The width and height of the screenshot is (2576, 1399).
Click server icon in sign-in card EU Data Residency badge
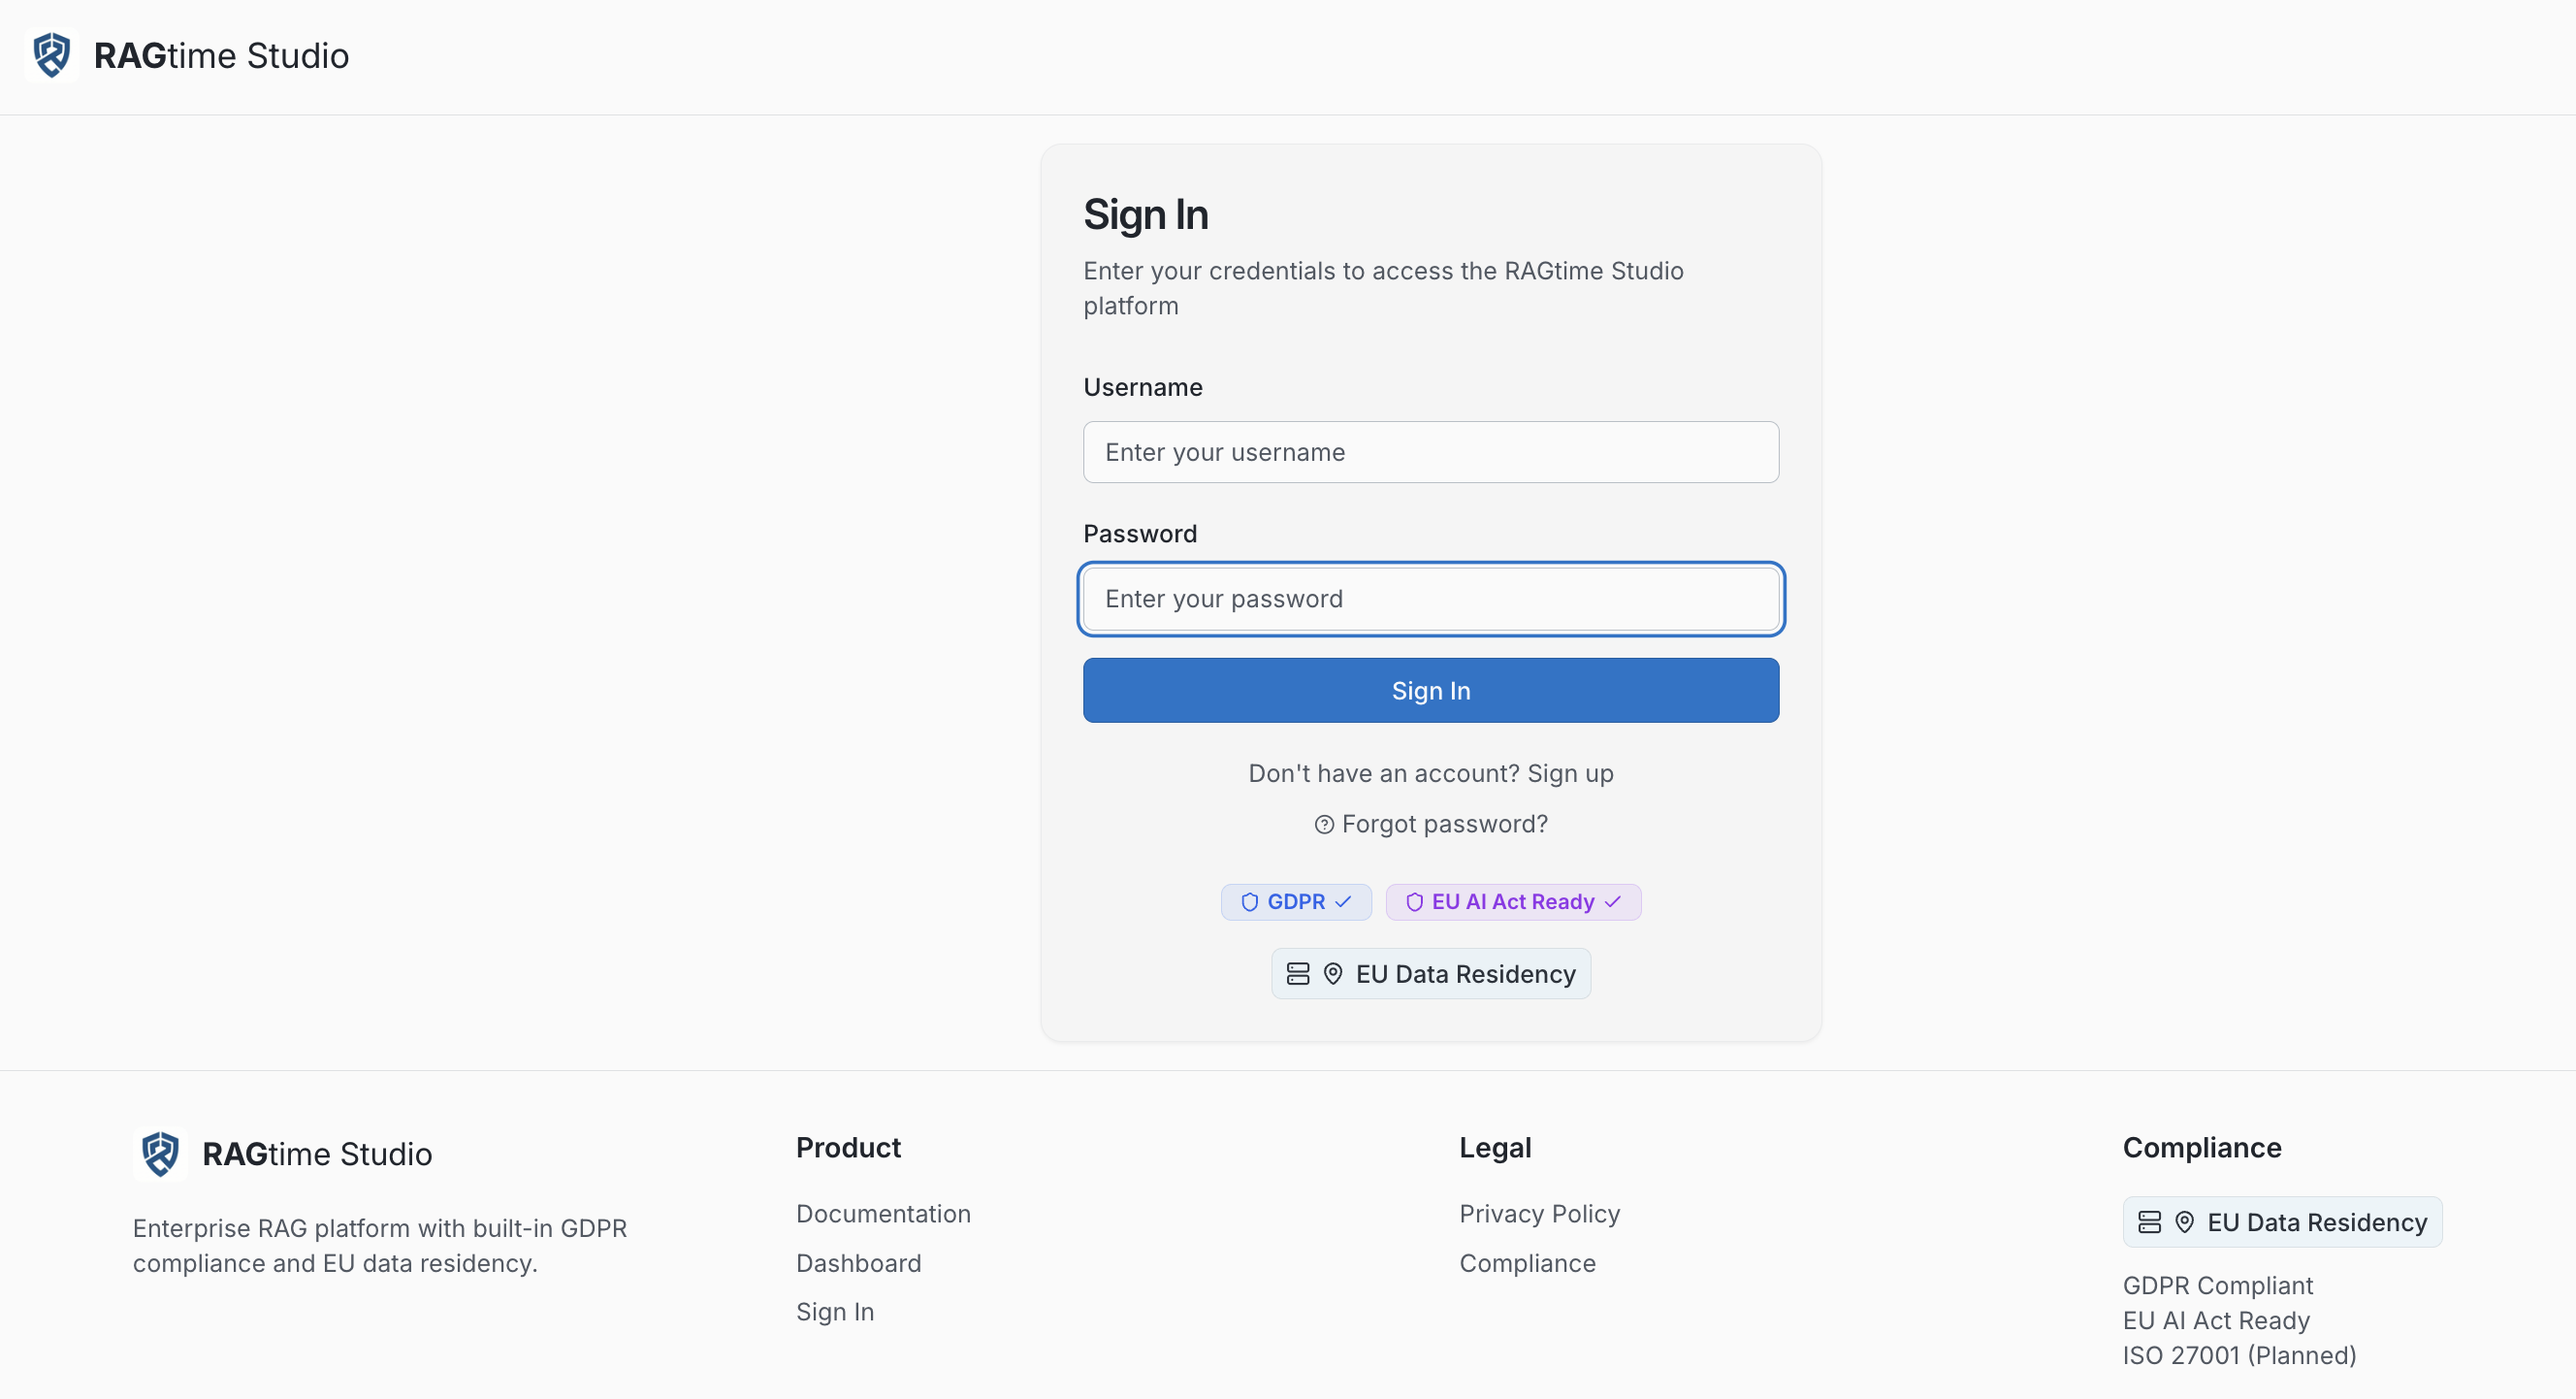(x=1298, y=974)
